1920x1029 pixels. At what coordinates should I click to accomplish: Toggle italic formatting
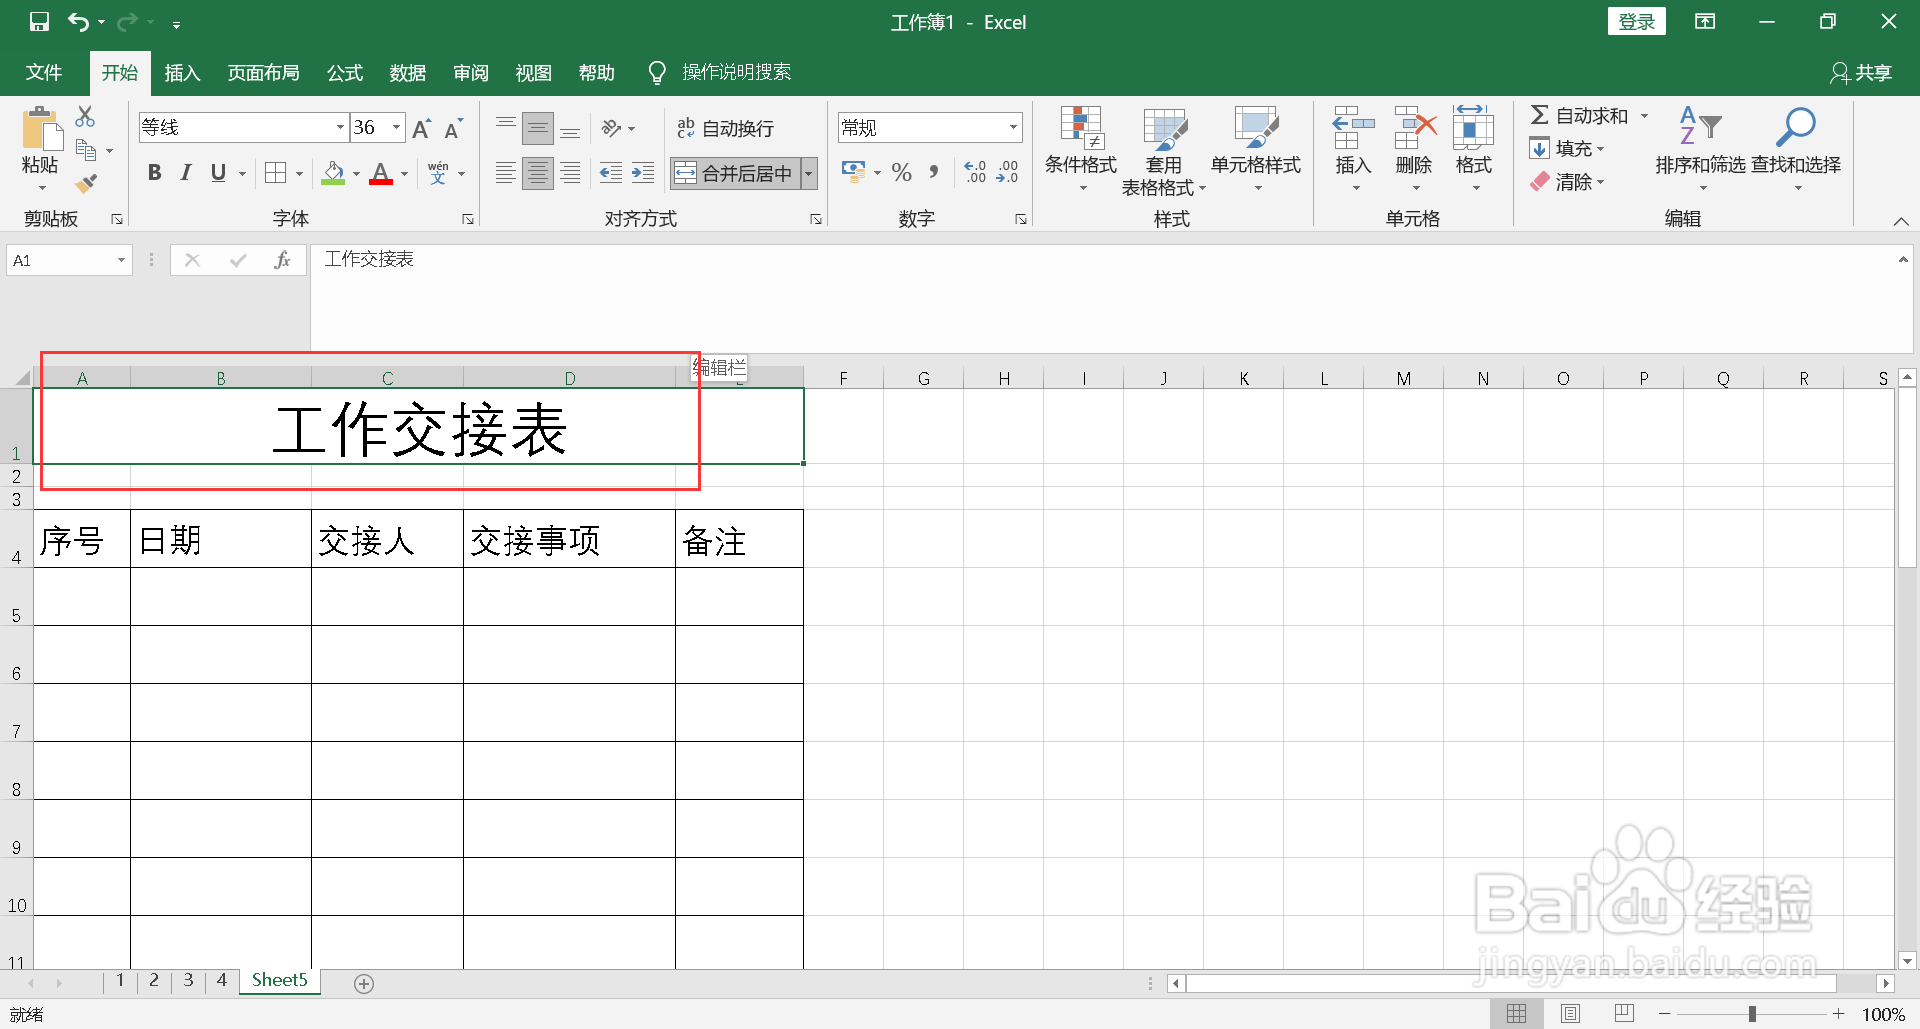pyautogui.click(x=185, y=172)
